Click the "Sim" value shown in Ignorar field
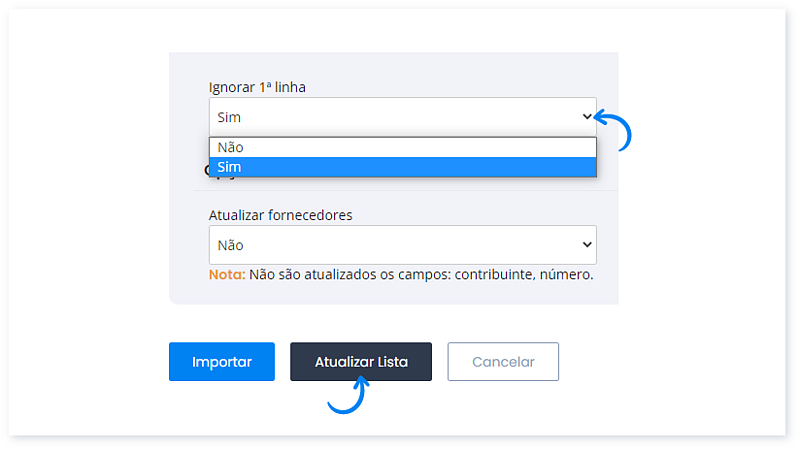Viewport: 800px width, 450px height. coord(229,117)
